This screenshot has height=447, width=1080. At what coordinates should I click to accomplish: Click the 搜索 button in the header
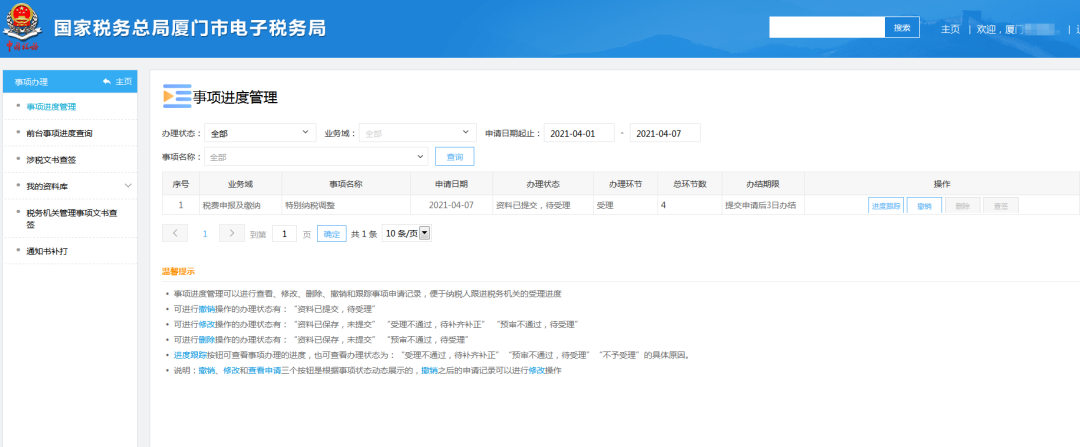coord(901,28)
